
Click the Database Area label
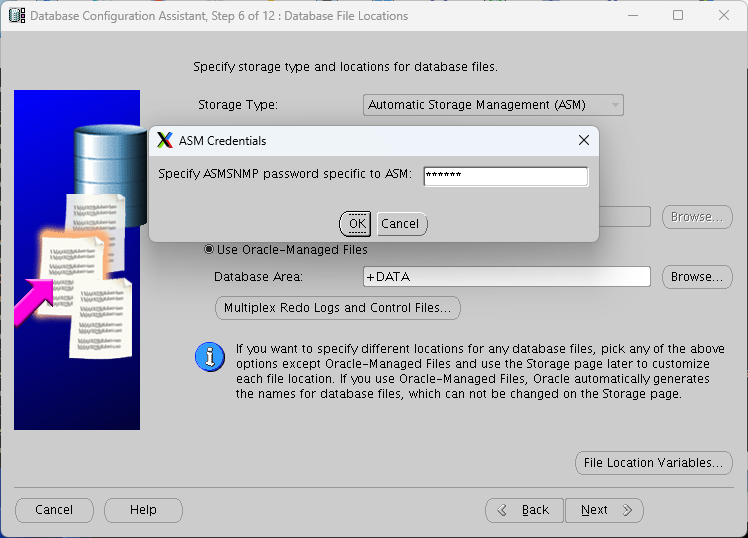pos(258,277)
